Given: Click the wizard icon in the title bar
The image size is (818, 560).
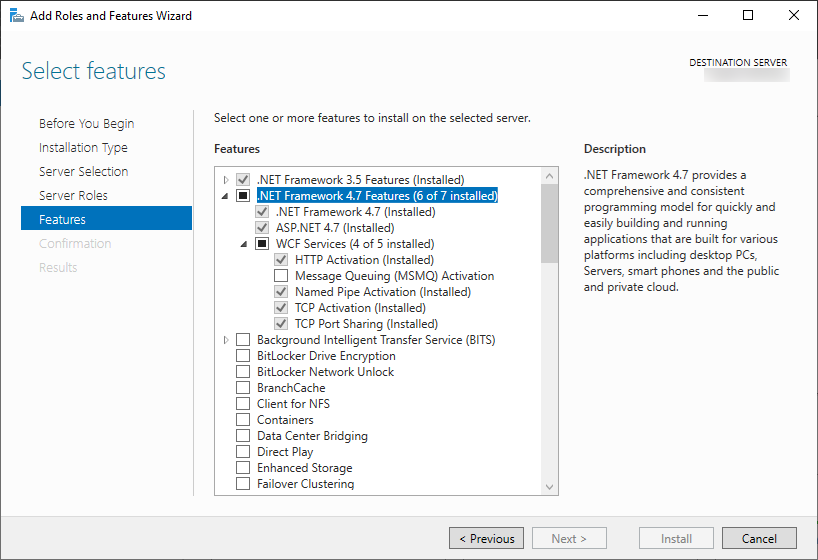Looking at the screenshot, I should coord(16,16).
